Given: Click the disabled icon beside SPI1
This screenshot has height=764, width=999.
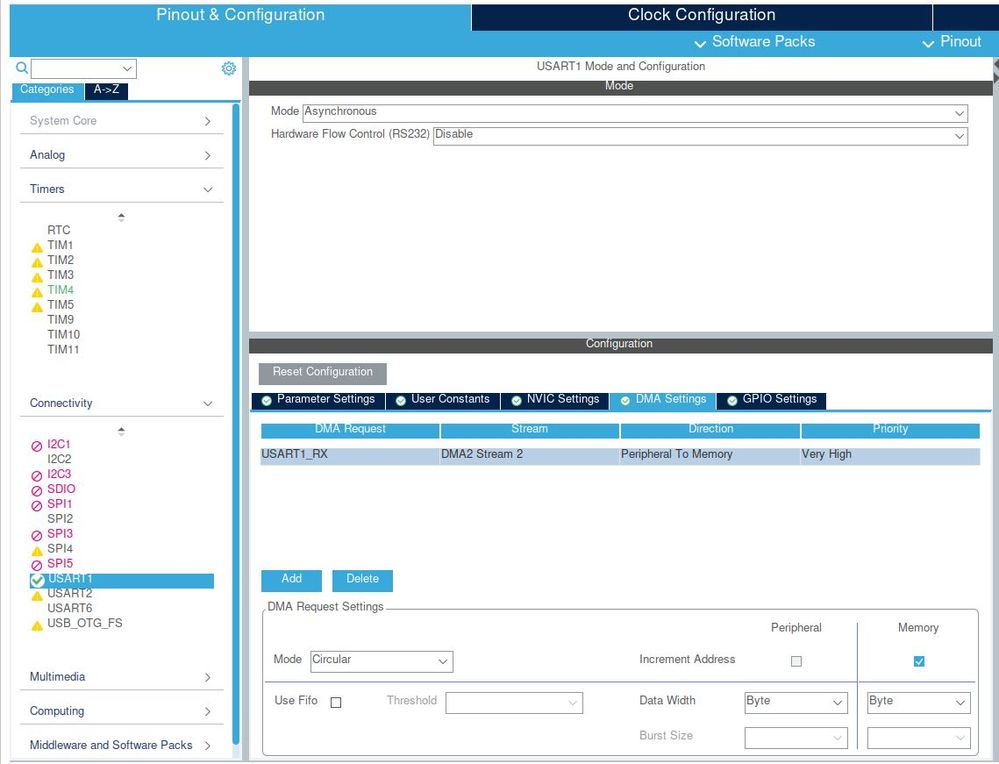Looking at the screenshot, I should tap(36, 505).
